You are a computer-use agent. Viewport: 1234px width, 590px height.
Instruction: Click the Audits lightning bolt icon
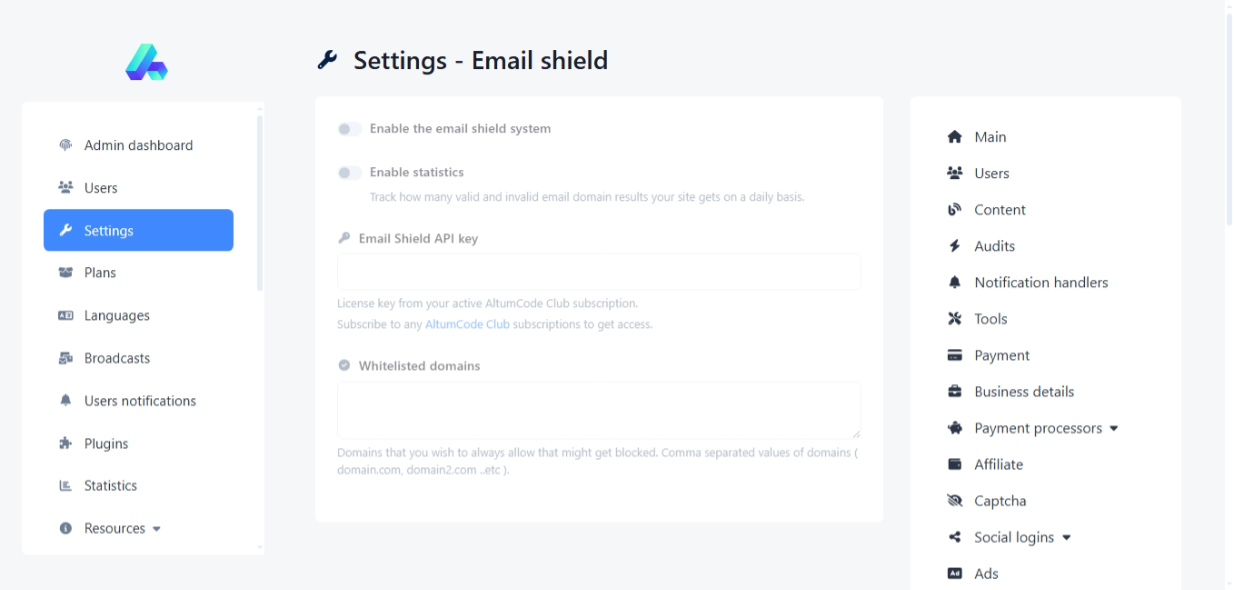click(954, 246)
